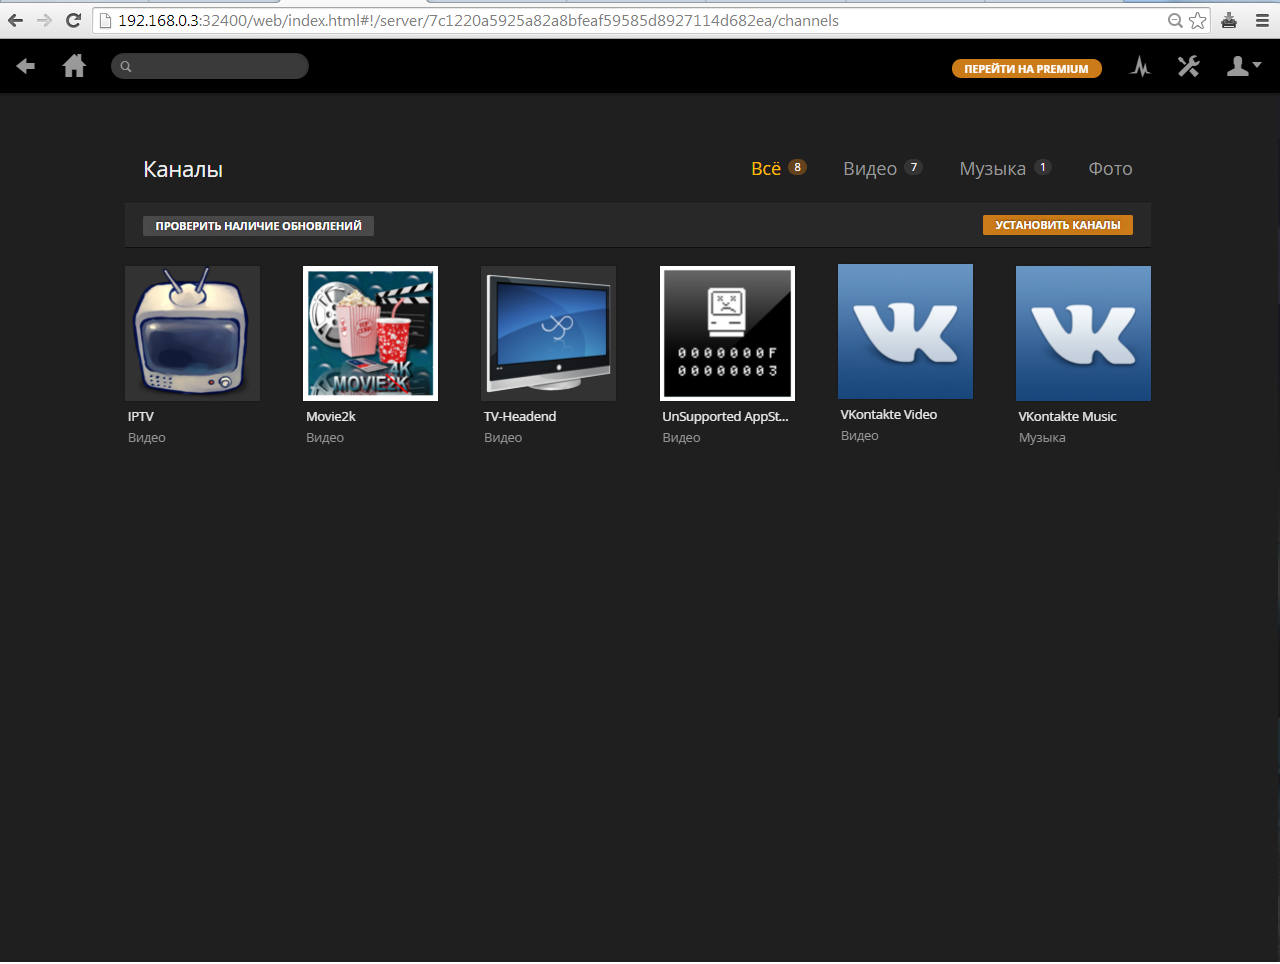Click the UnSupported AppSt... title text
The image size is (1280, 964).
(725, 416)
